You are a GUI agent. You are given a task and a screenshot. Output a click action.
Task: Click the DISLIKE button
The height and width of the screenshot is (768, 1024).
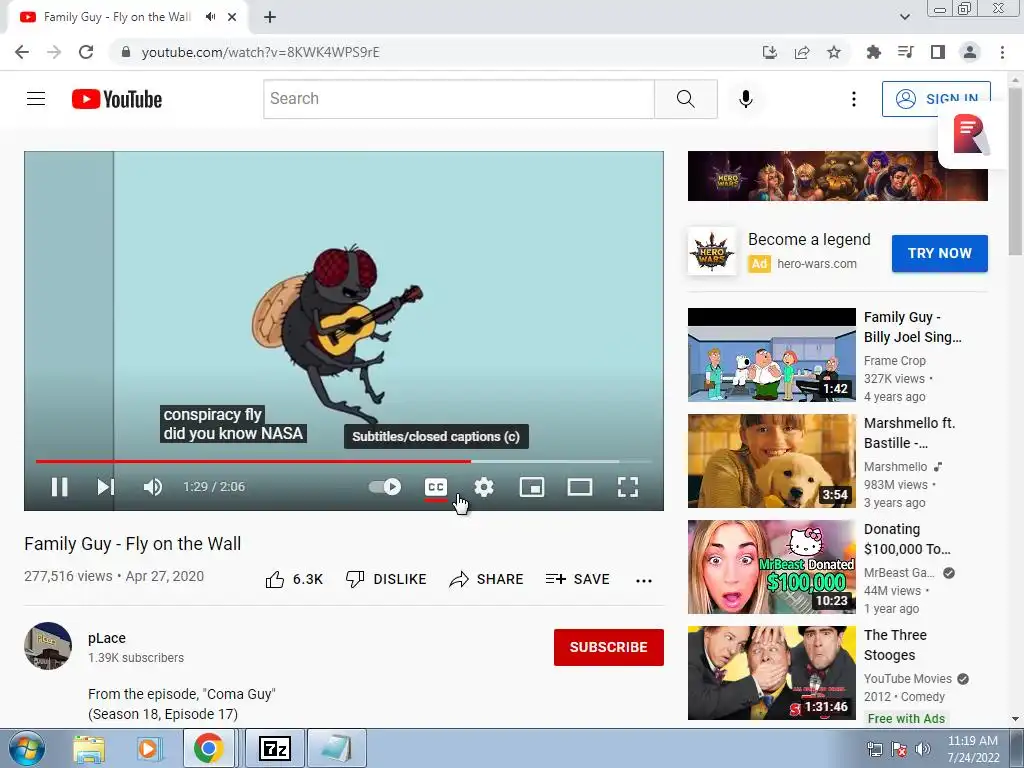point(386,579)
